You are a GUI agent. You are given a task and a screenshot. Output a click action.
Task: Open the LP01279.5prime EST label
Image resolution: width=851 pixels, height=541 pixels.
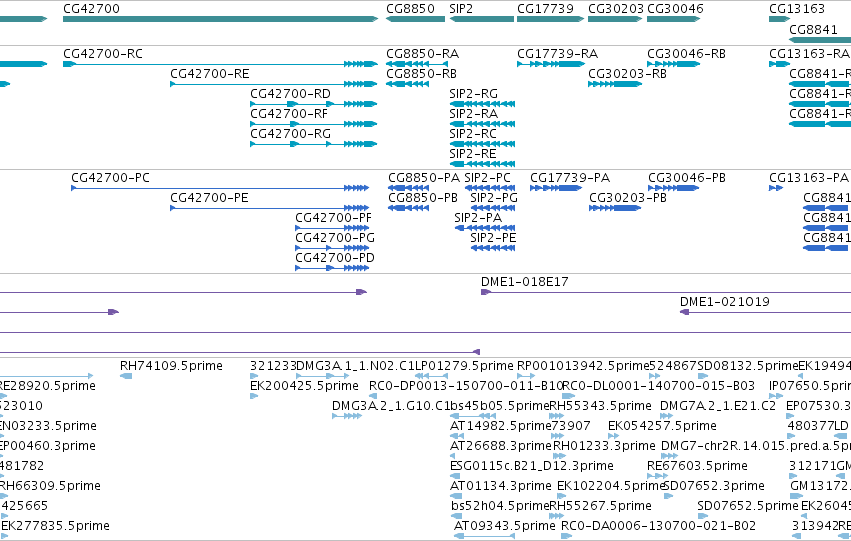pyautogui.click(x=464, y=366)
